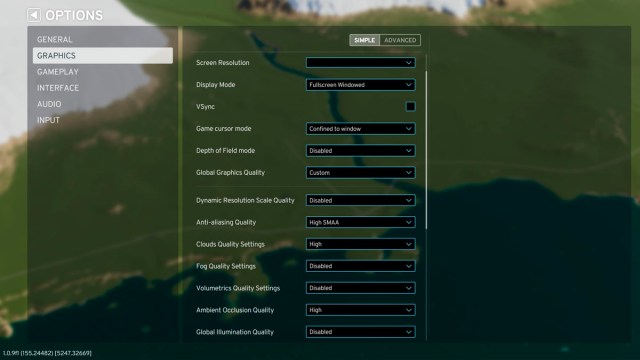The image size is (640, 360).
Task: Click the settings list vertical scrollbar
Action: [x=427, y=150]
